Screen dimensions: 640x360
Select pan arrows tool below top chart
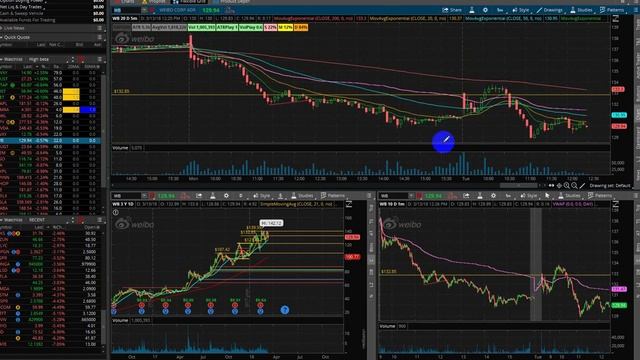click(x=551, y=186)
